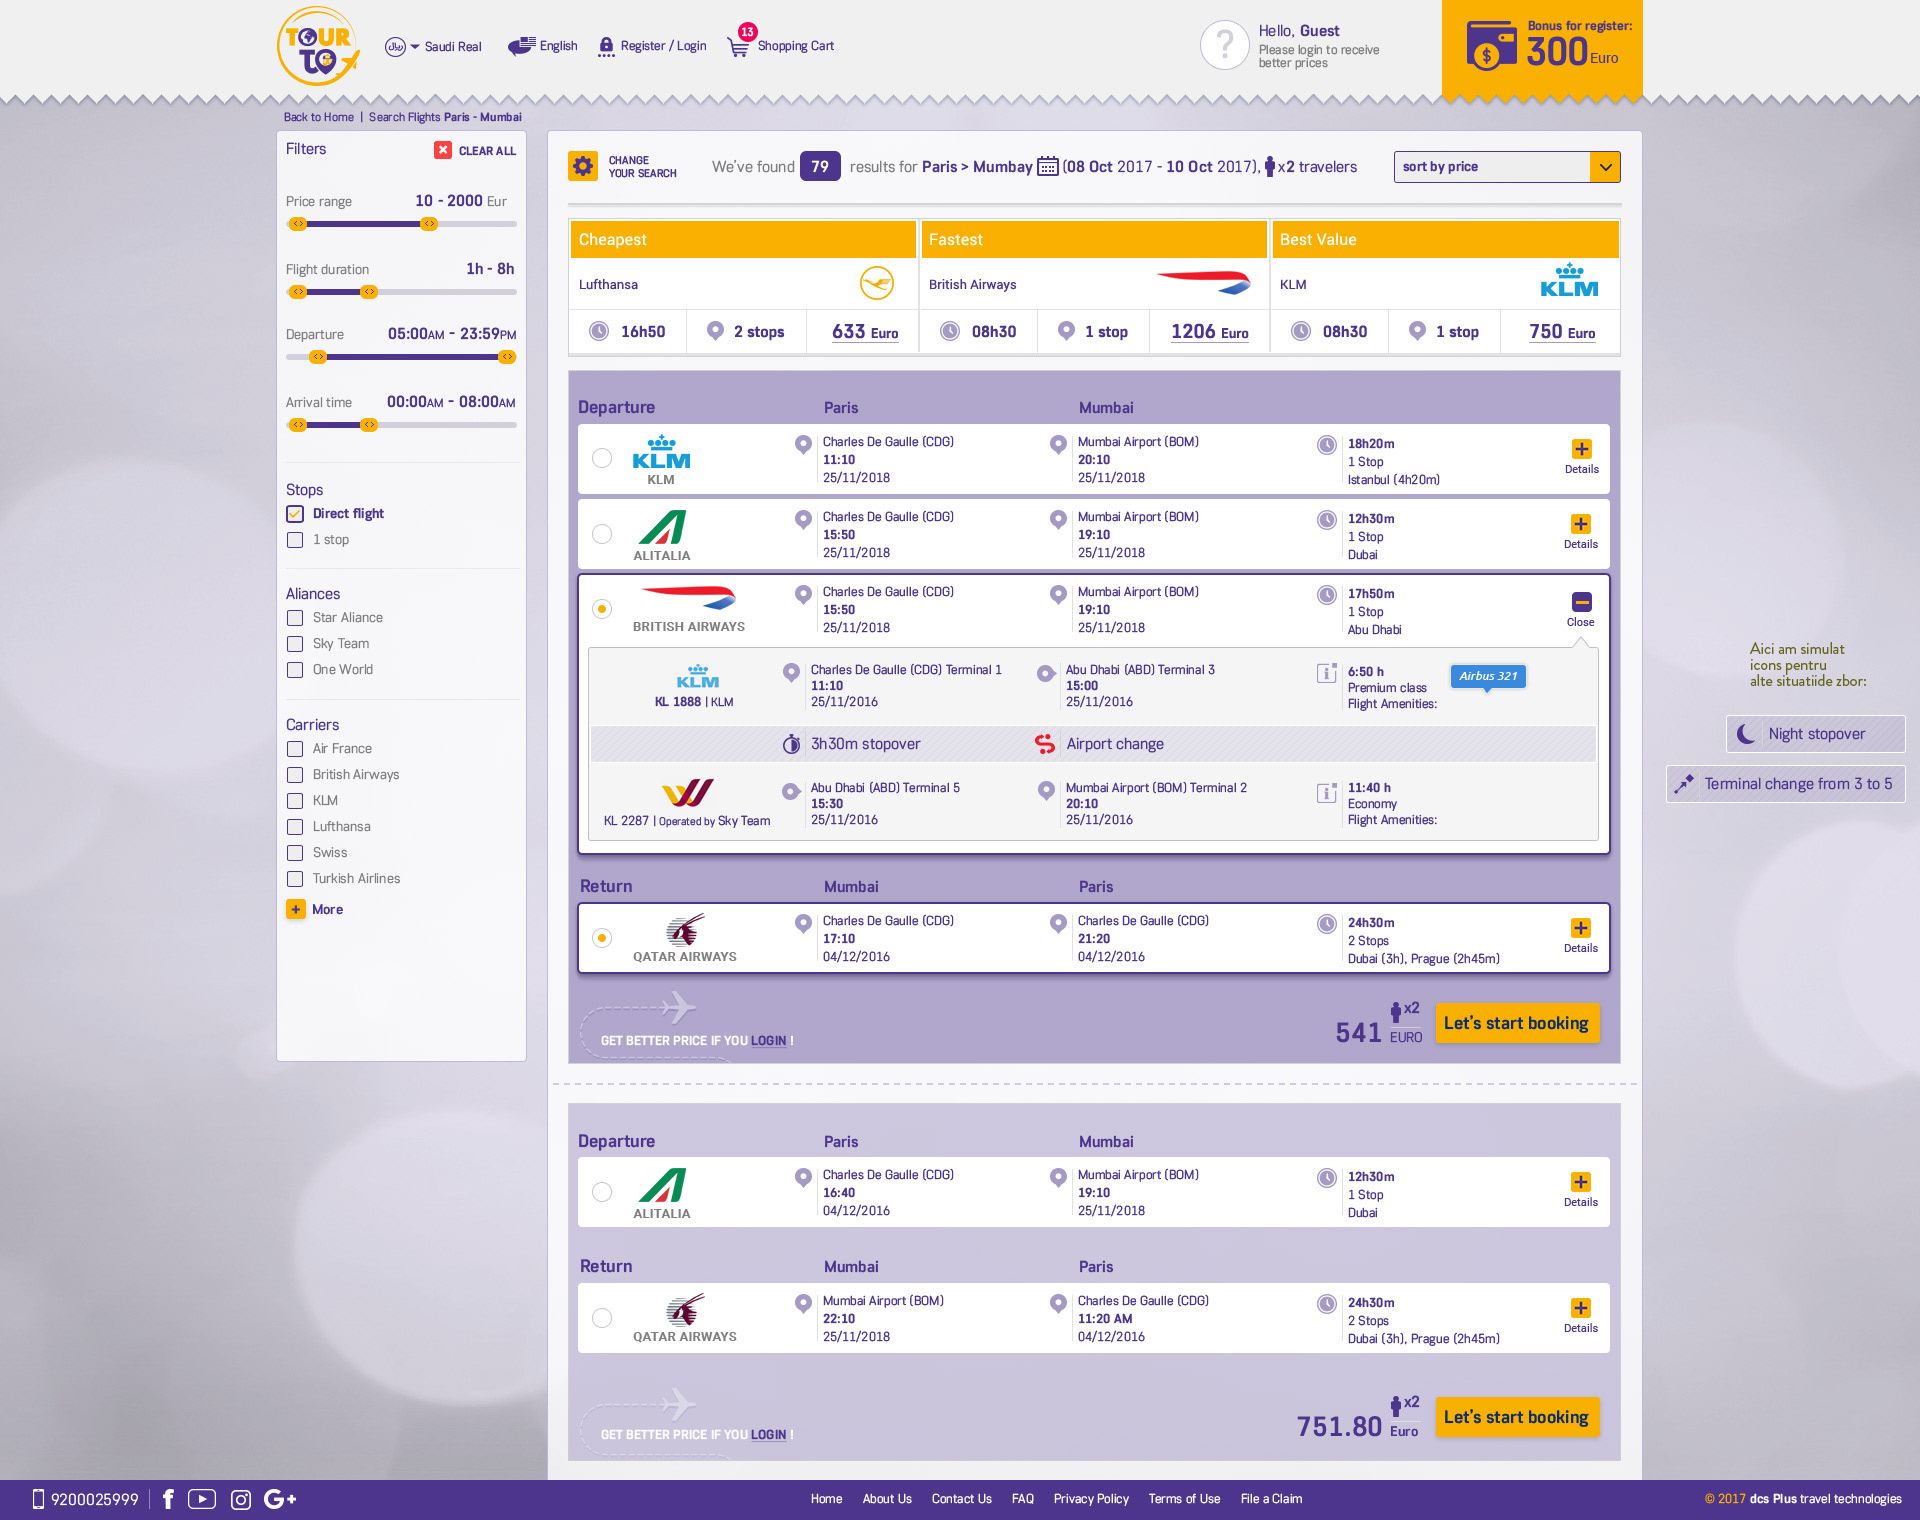Click the info icon next to 6:50 h

(x=1327, y=673)
